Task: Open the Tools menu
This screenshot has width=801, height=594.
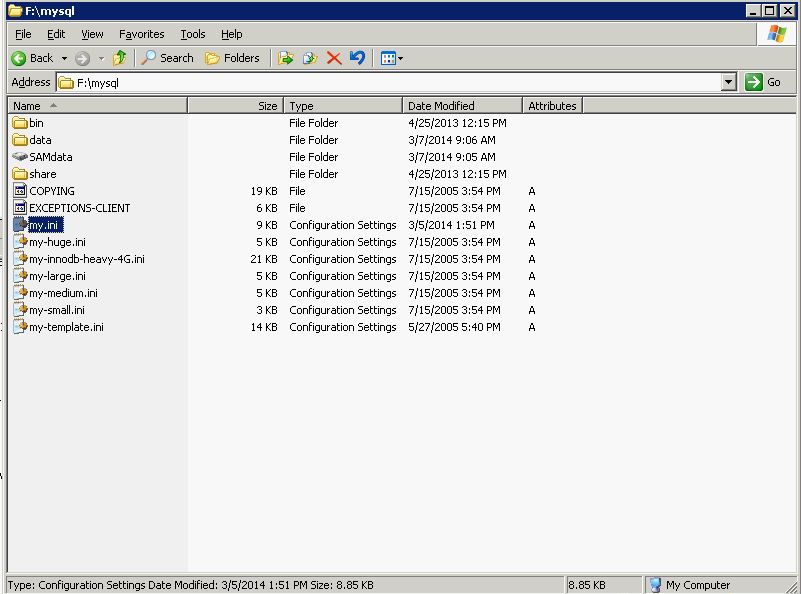Action: (193, 34)
